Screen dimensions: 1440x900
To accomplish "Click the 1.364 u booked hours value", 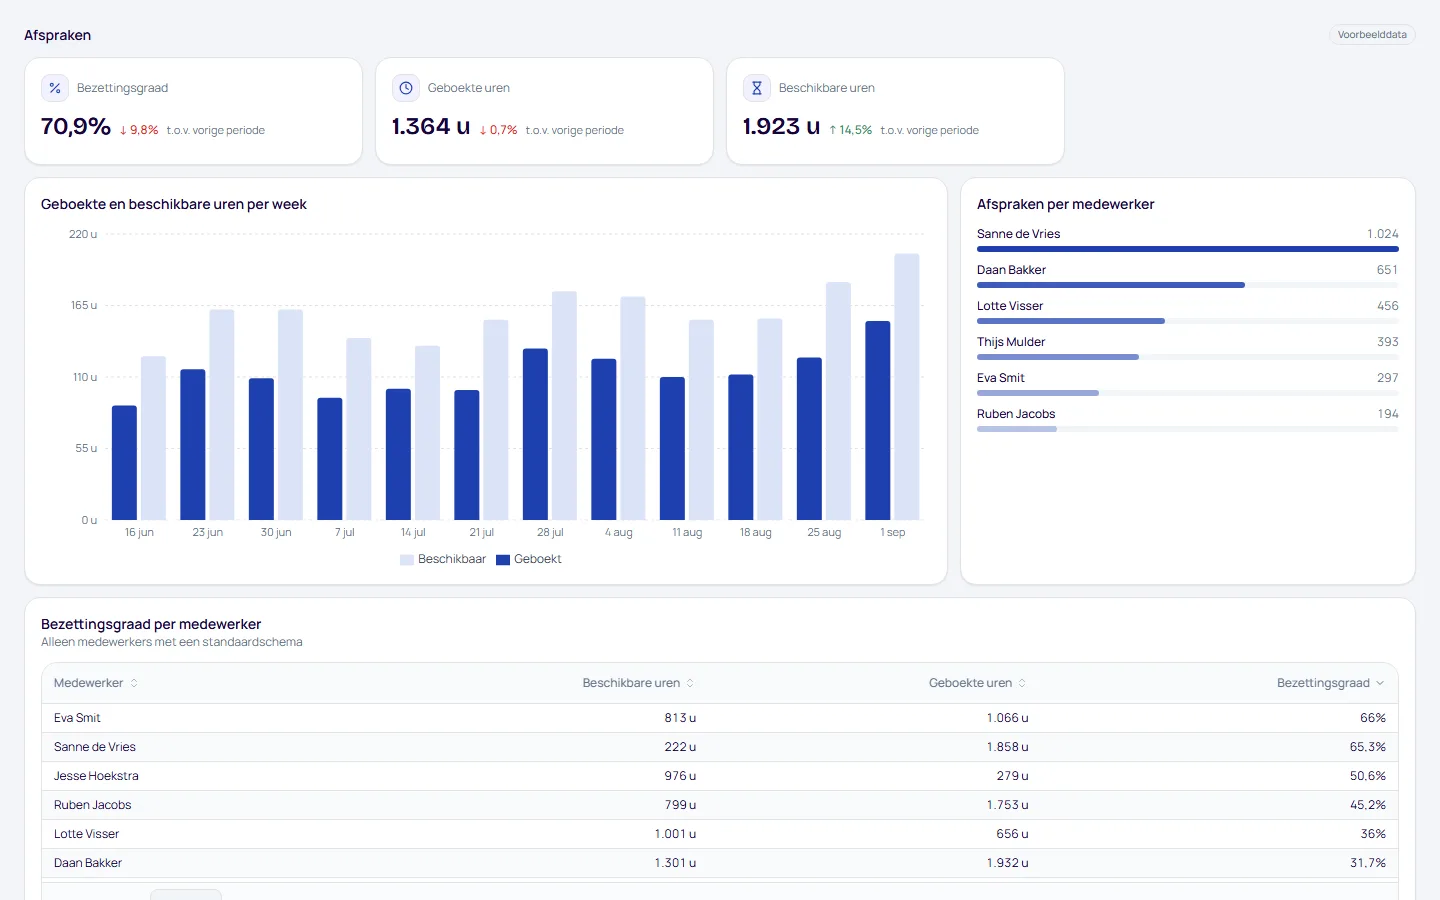I will (x=431, y=127).
